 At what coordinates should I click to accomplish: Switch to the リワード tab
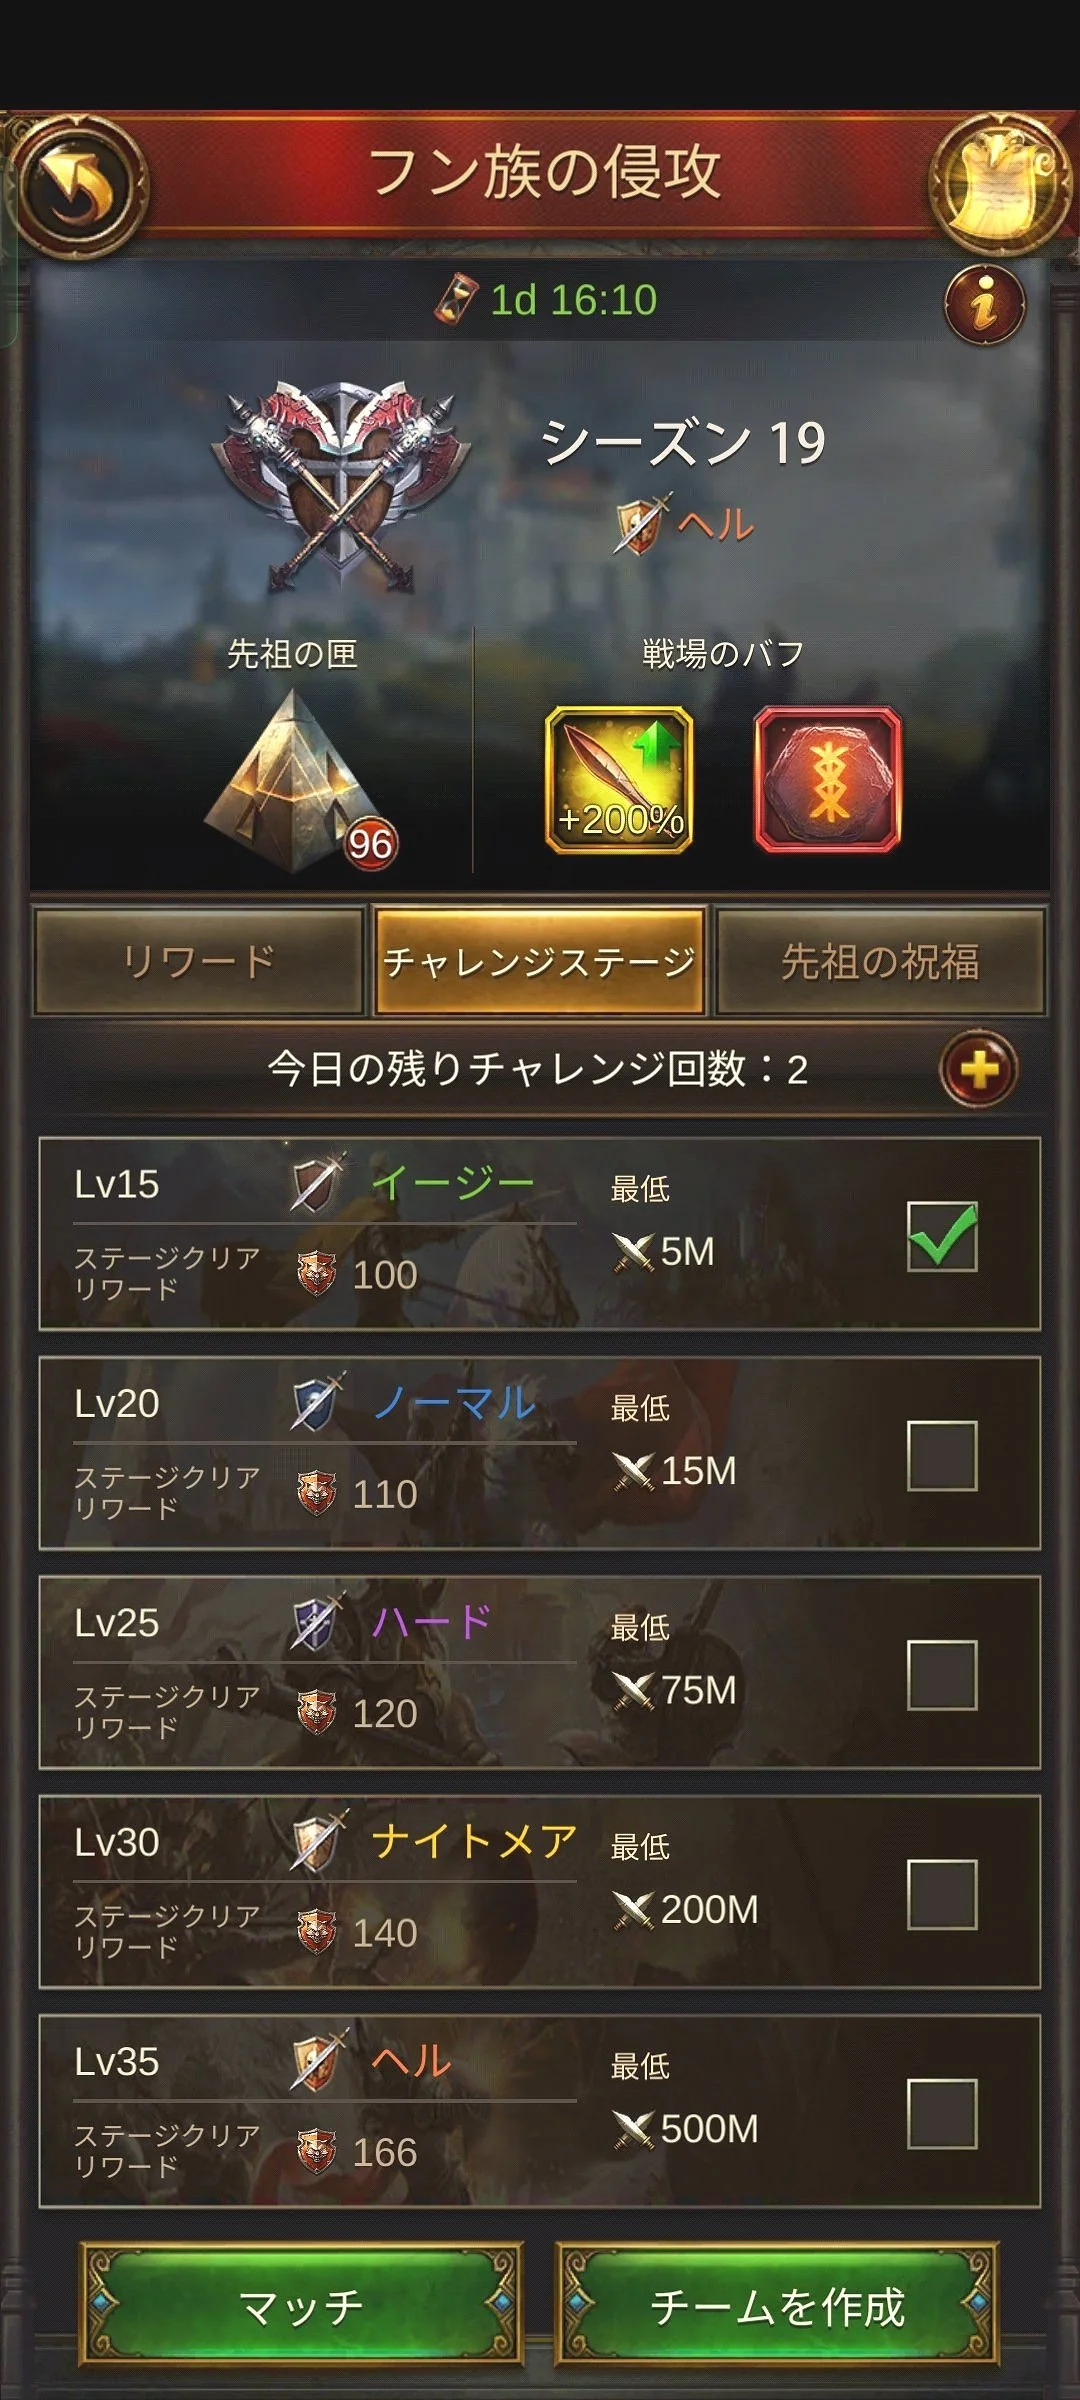(198, 961)
